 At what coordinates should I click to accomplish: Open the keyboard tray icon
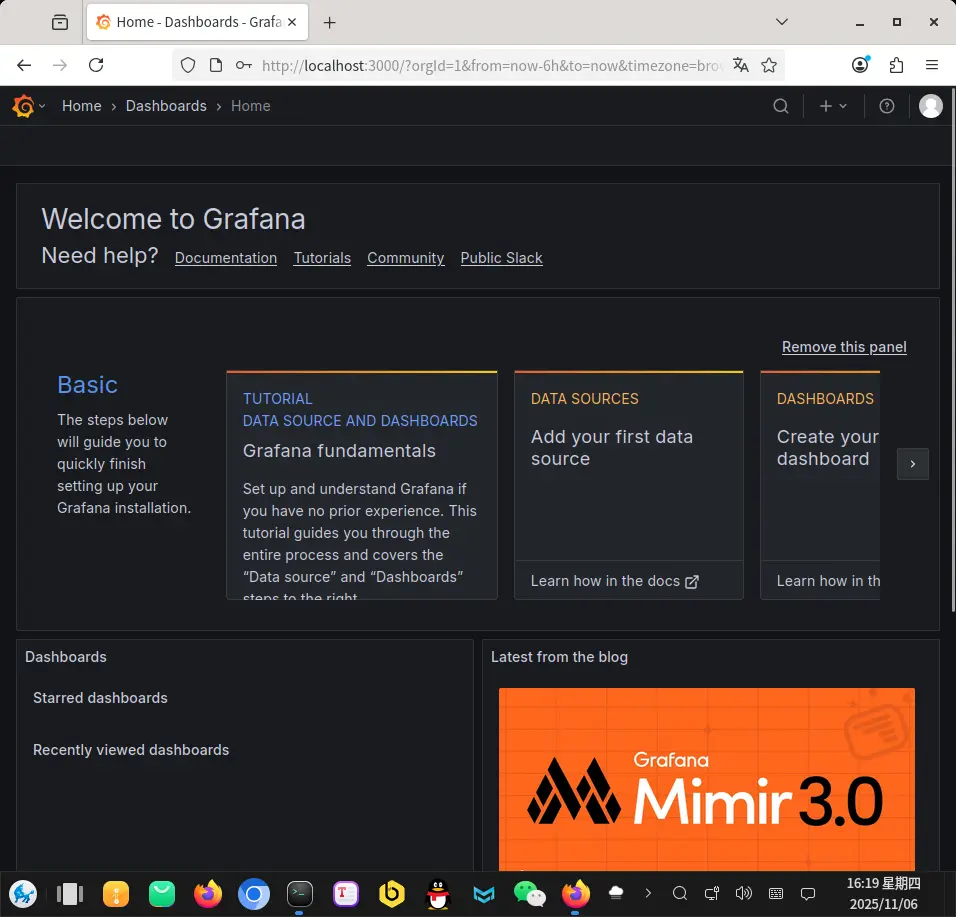pyautogui.click(x=776, y=893)
